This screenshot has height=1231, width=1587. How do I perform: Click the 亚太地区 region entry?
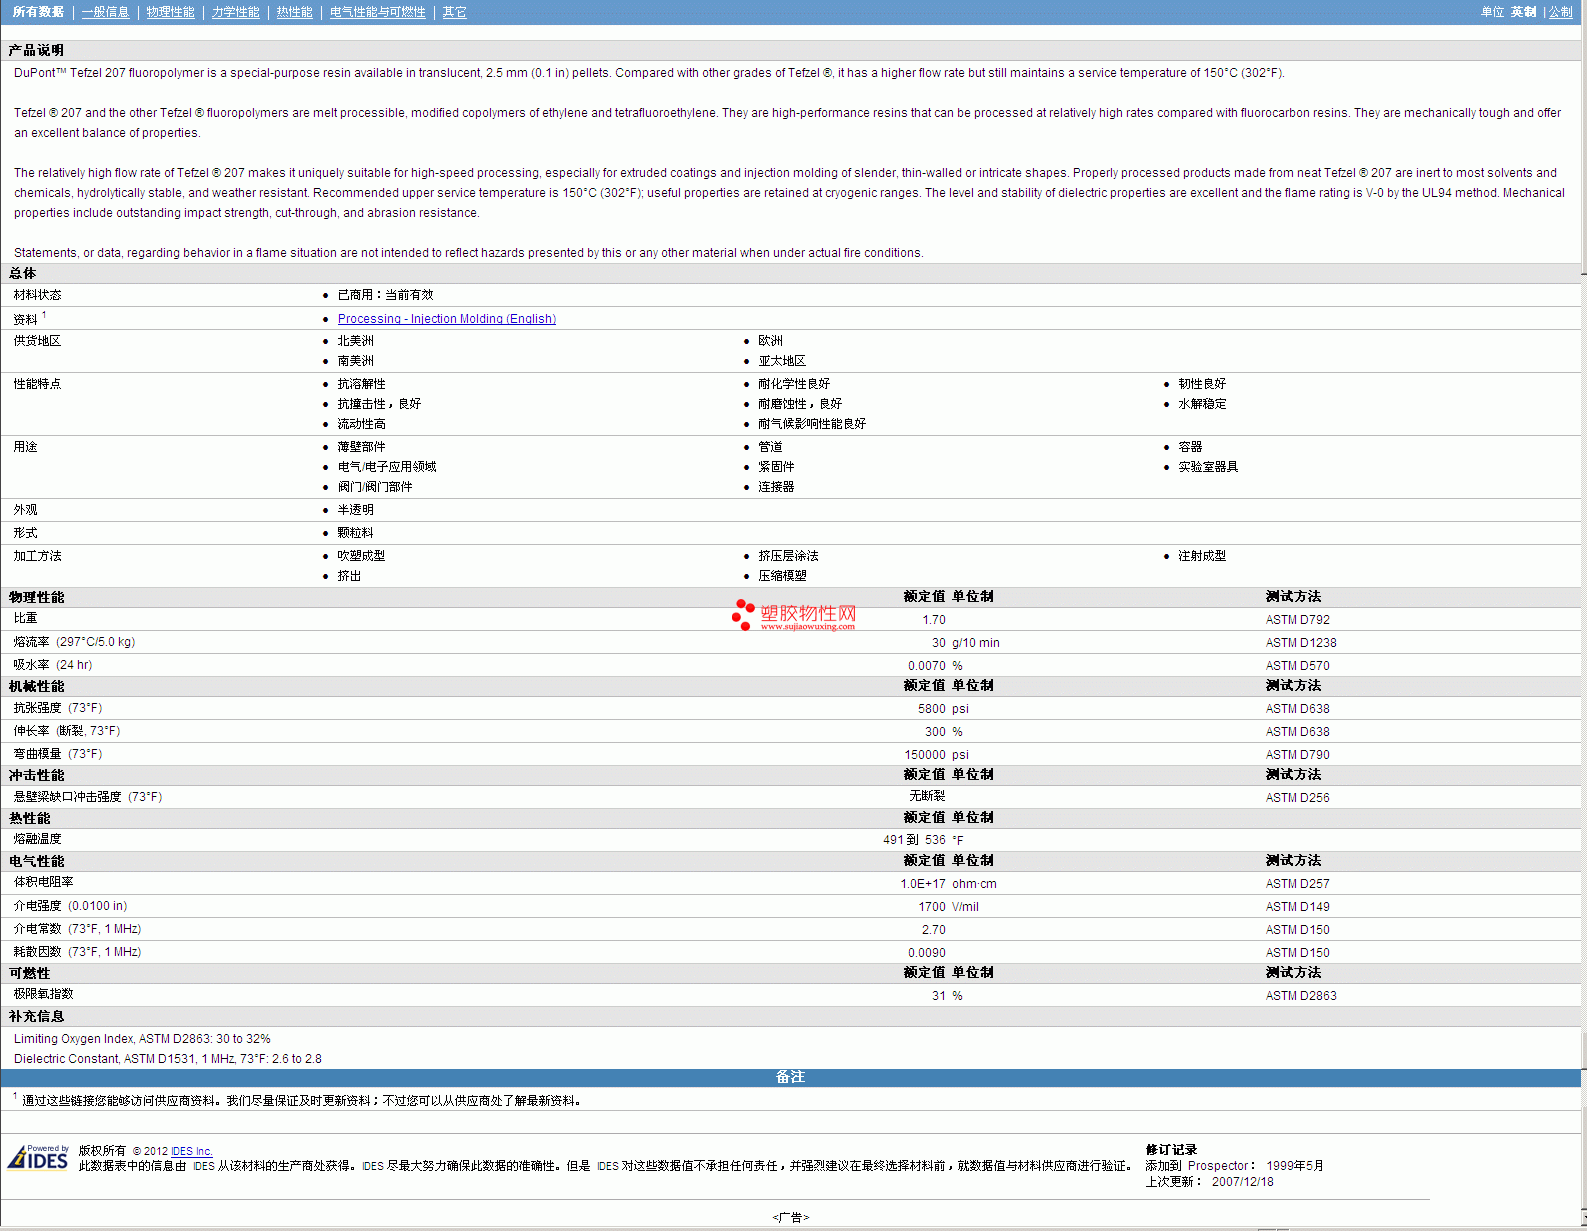point(781,361)
